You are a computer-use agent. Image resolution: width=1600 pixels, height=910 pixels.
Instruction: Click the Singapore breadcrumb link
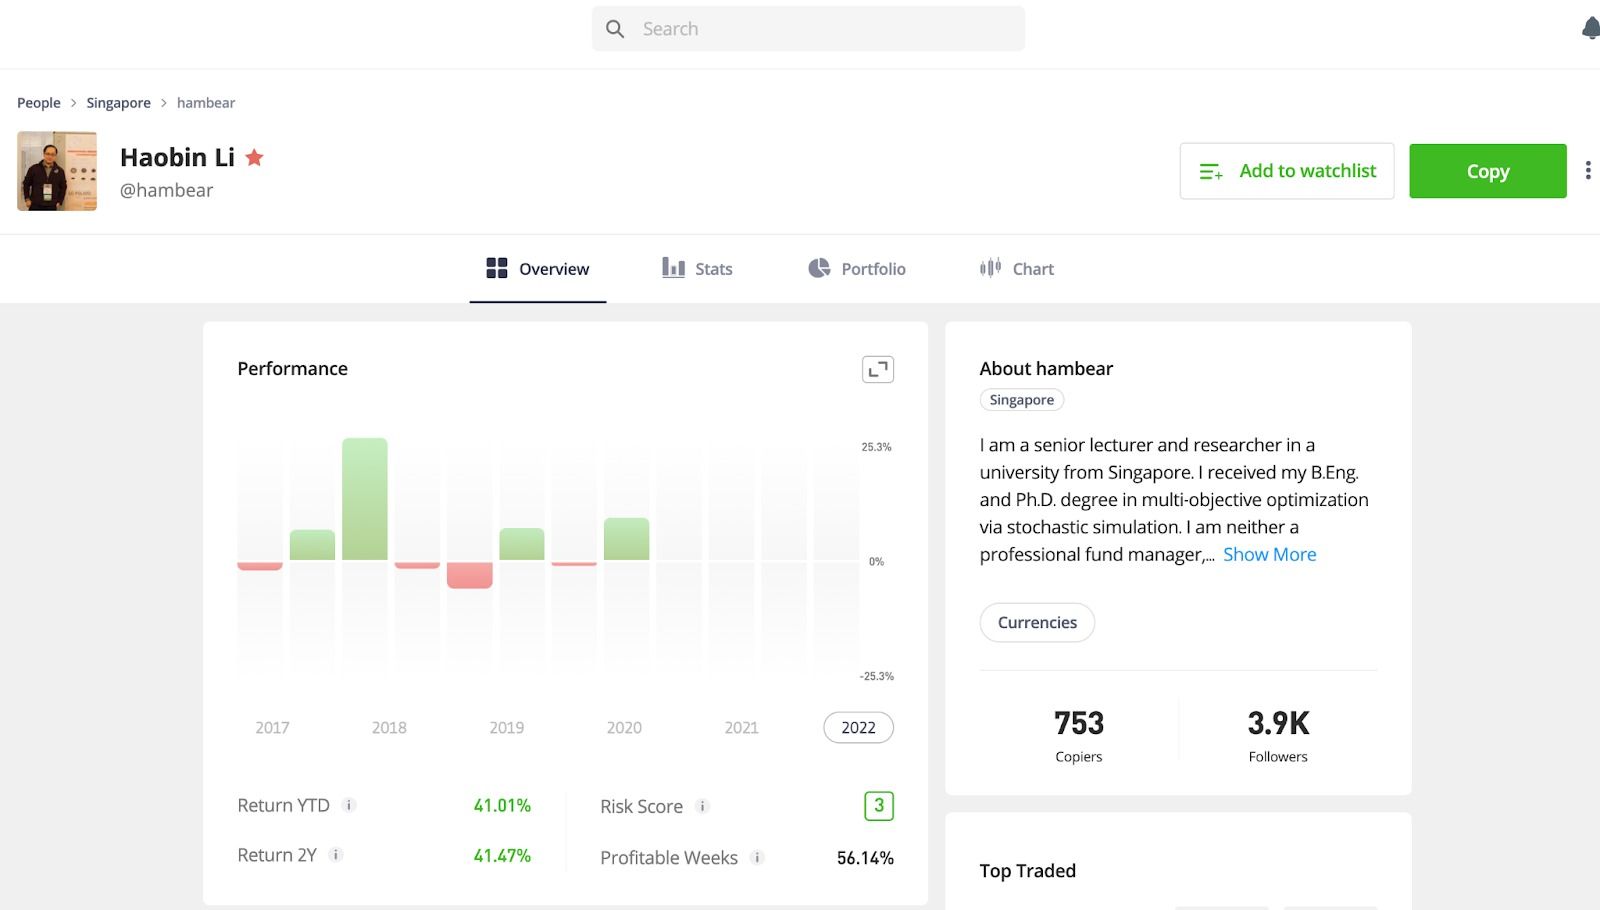coord(118,103)
